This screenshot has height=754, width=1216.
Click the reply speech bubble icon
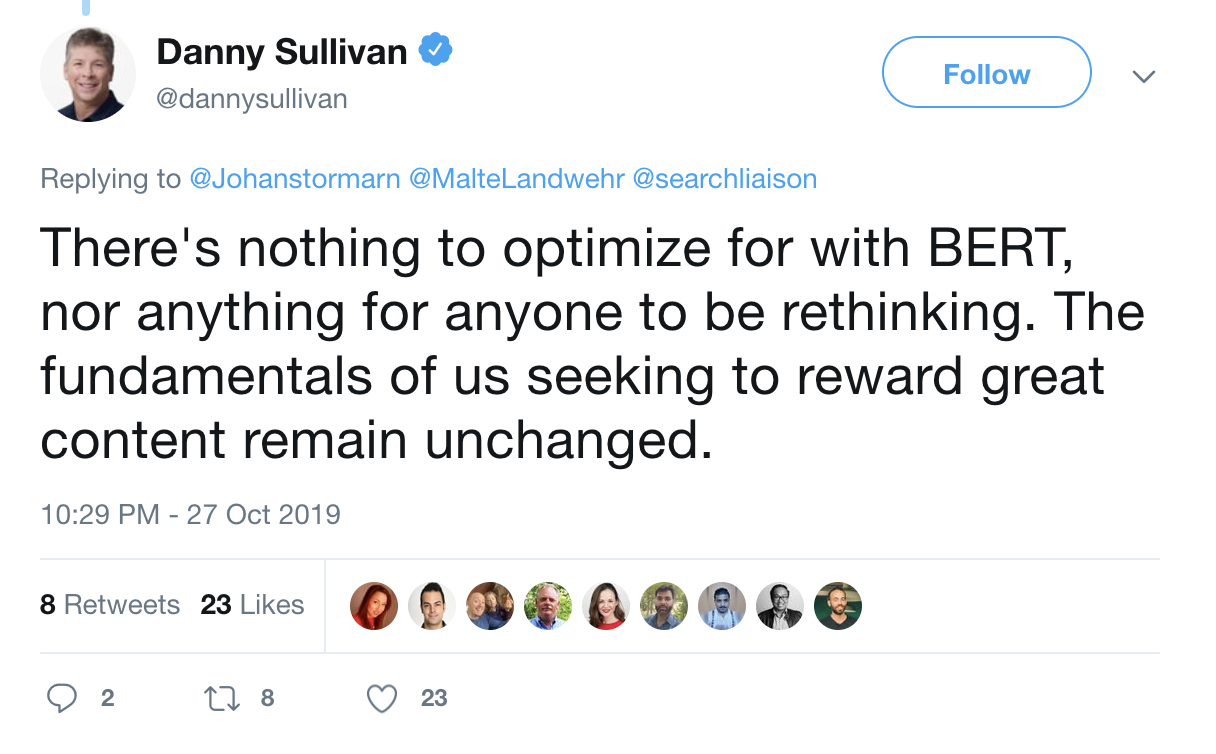click(62, 698)
